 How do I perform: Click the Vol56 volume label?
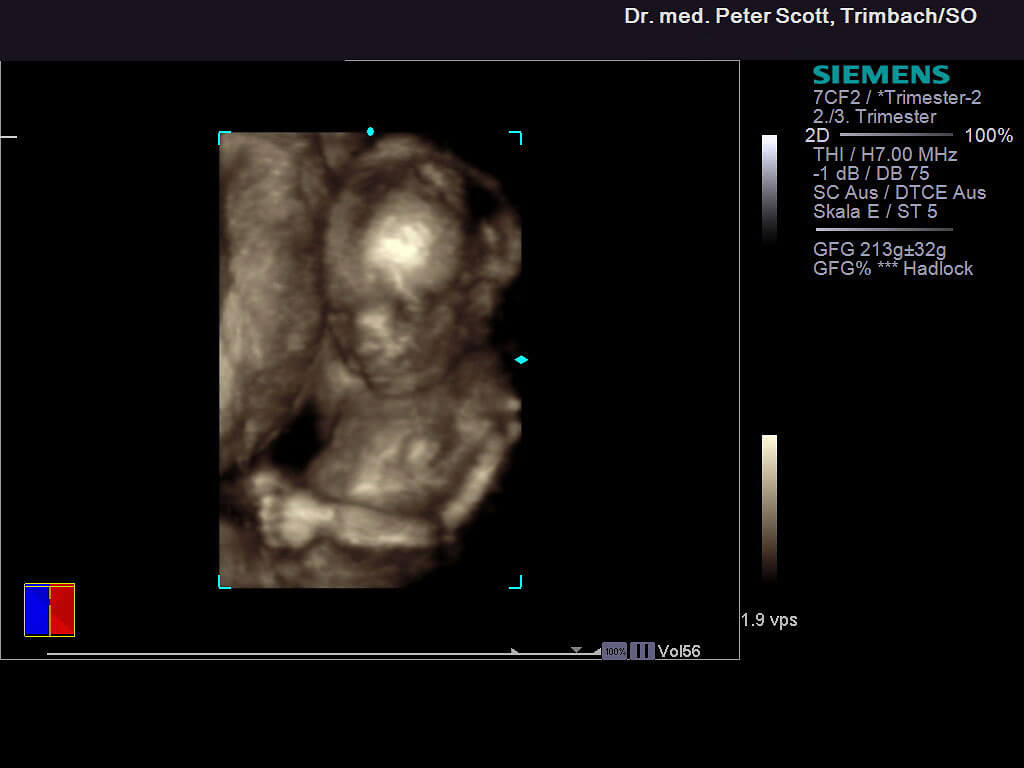679,651
